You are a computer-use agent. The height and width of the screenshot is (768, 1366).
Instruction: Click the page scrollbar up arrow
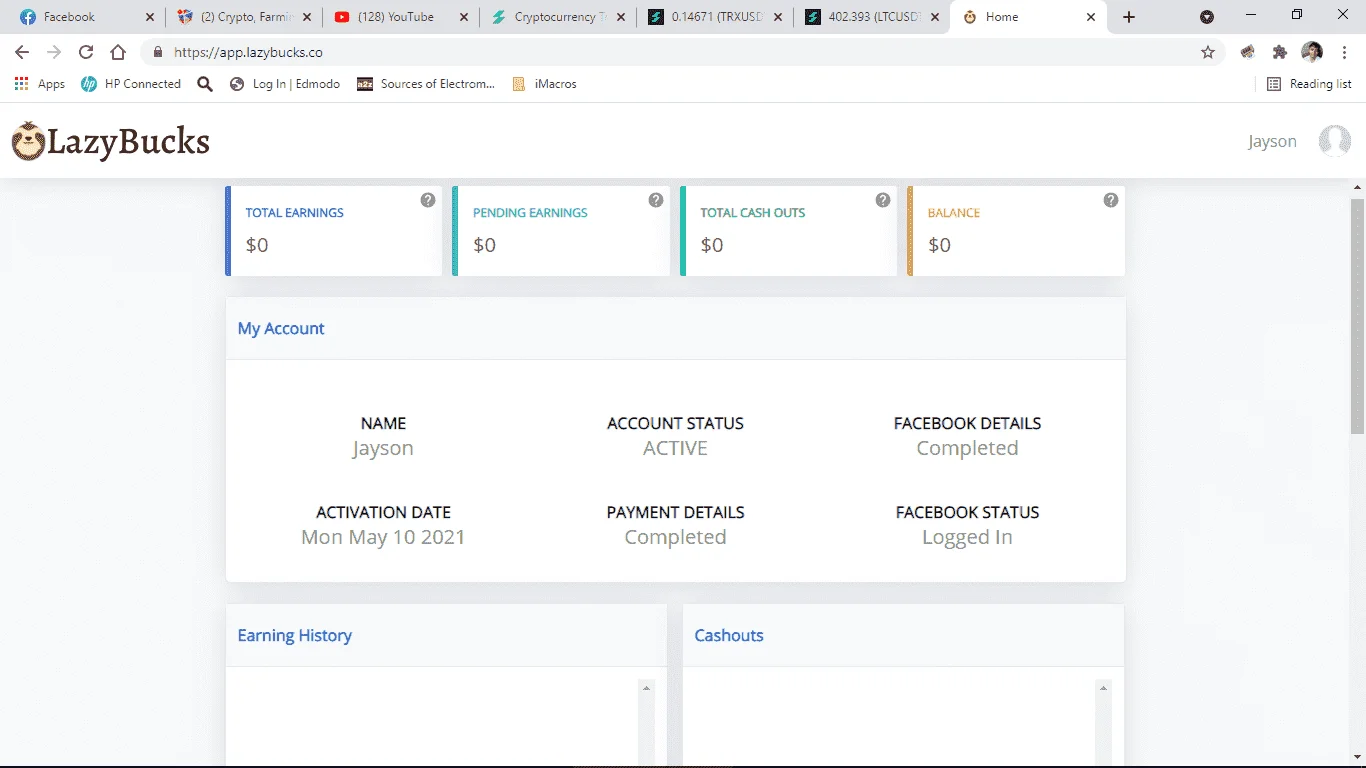[x=1357, y=188]
